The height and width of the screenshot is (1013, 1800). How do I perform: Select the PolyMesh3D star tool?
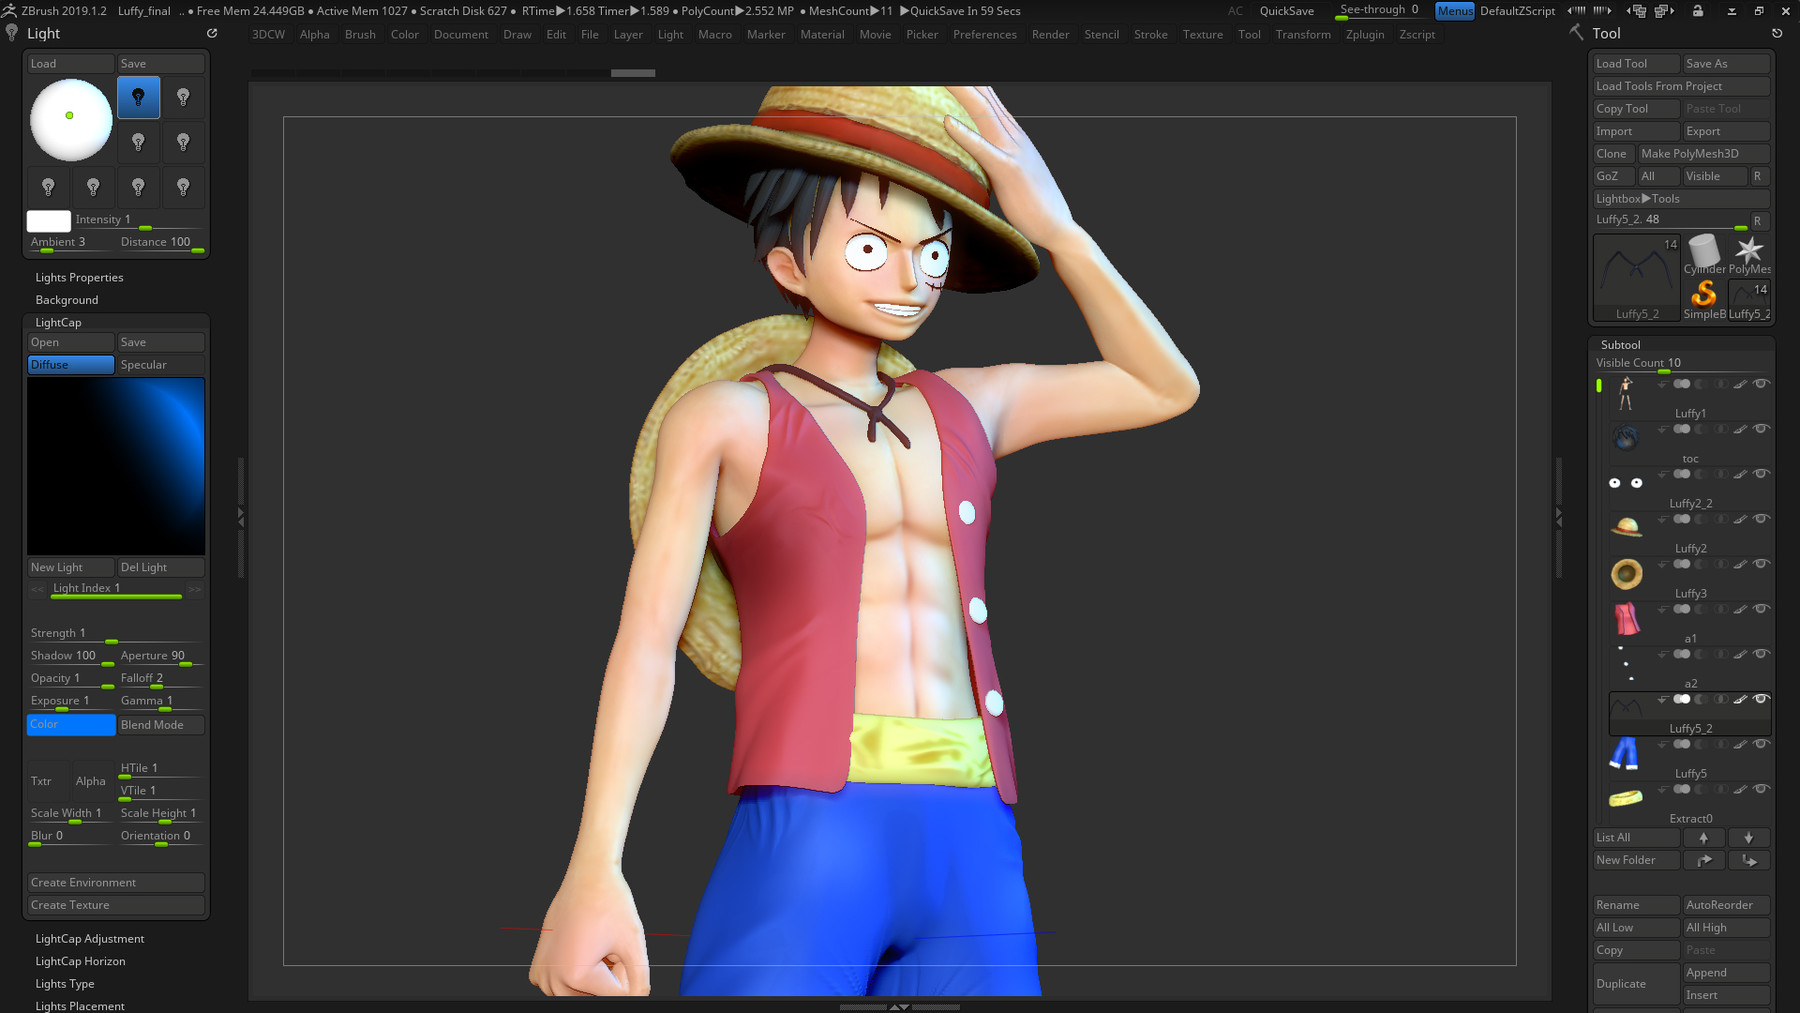click(1750, 250)
